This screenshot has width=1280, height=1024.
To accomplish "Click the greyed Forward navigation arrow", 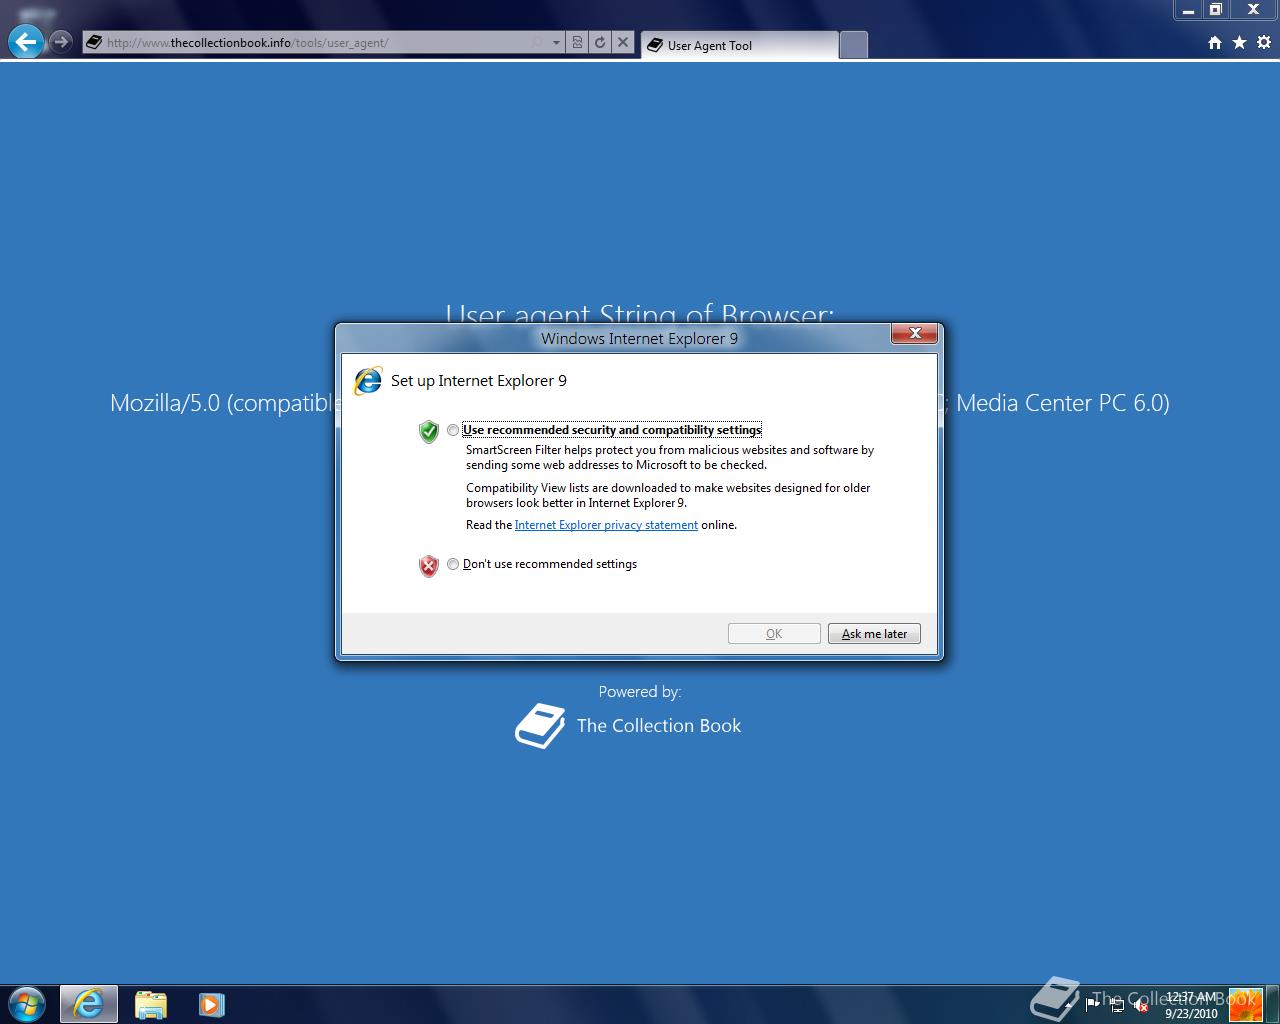I will coord(61,42).
